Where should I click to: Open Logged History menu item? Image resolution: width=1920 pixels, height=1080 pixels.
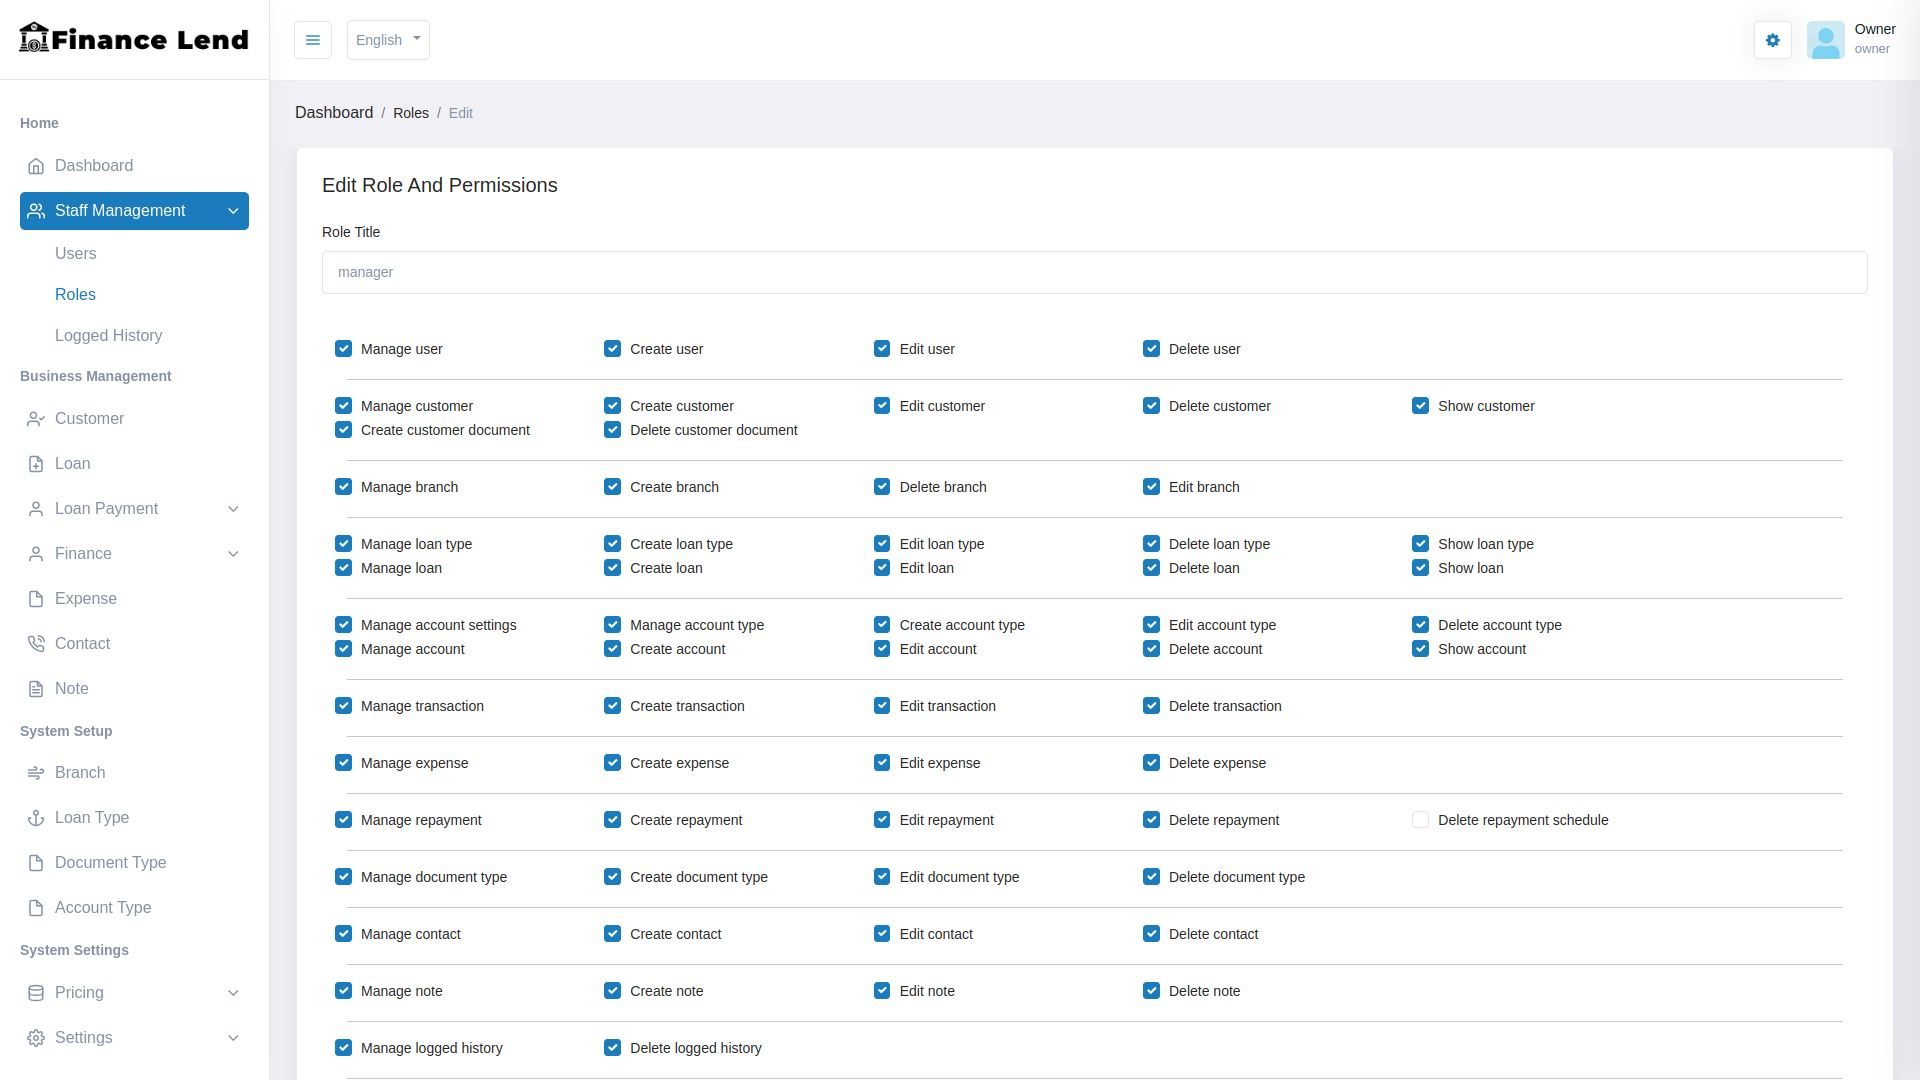pyautogui.click(x=108, y=336)
